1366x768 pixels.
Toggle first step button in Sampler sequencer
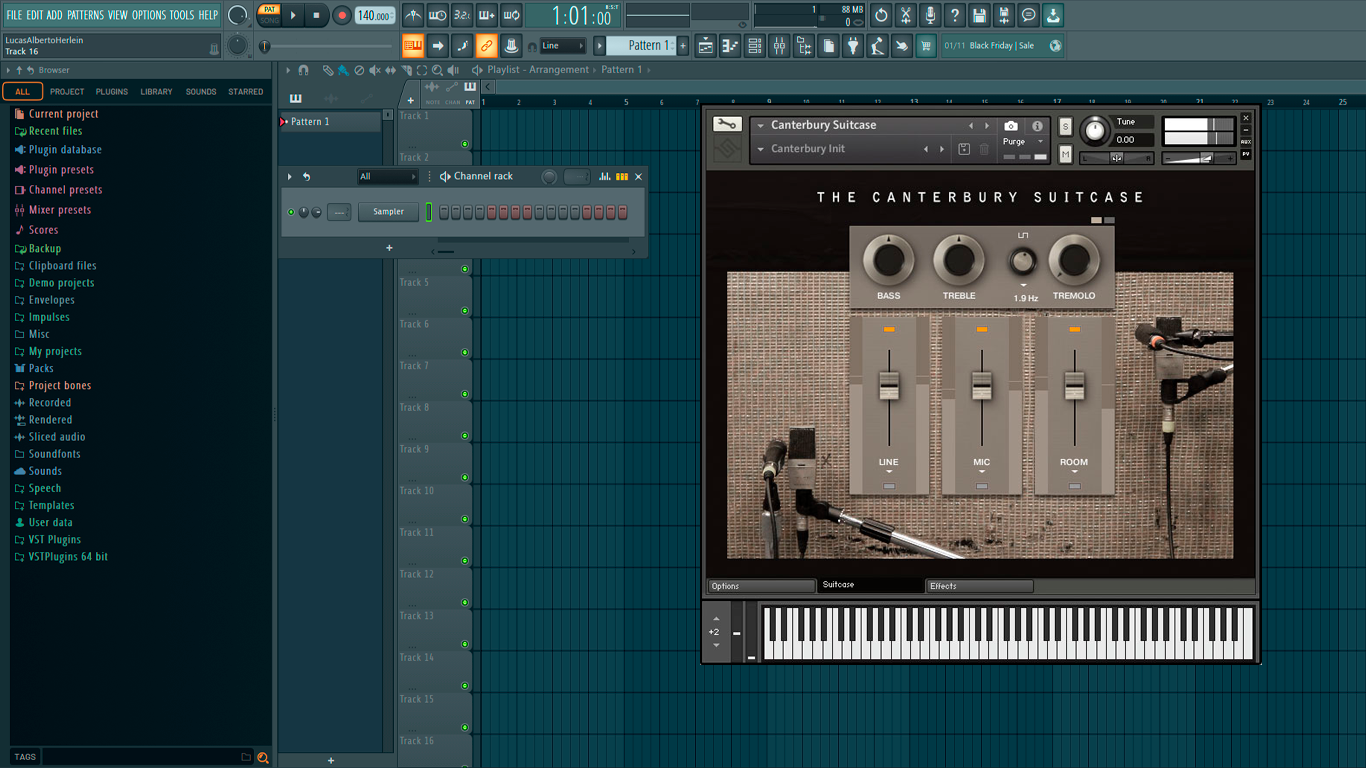(x=444, y=212)
